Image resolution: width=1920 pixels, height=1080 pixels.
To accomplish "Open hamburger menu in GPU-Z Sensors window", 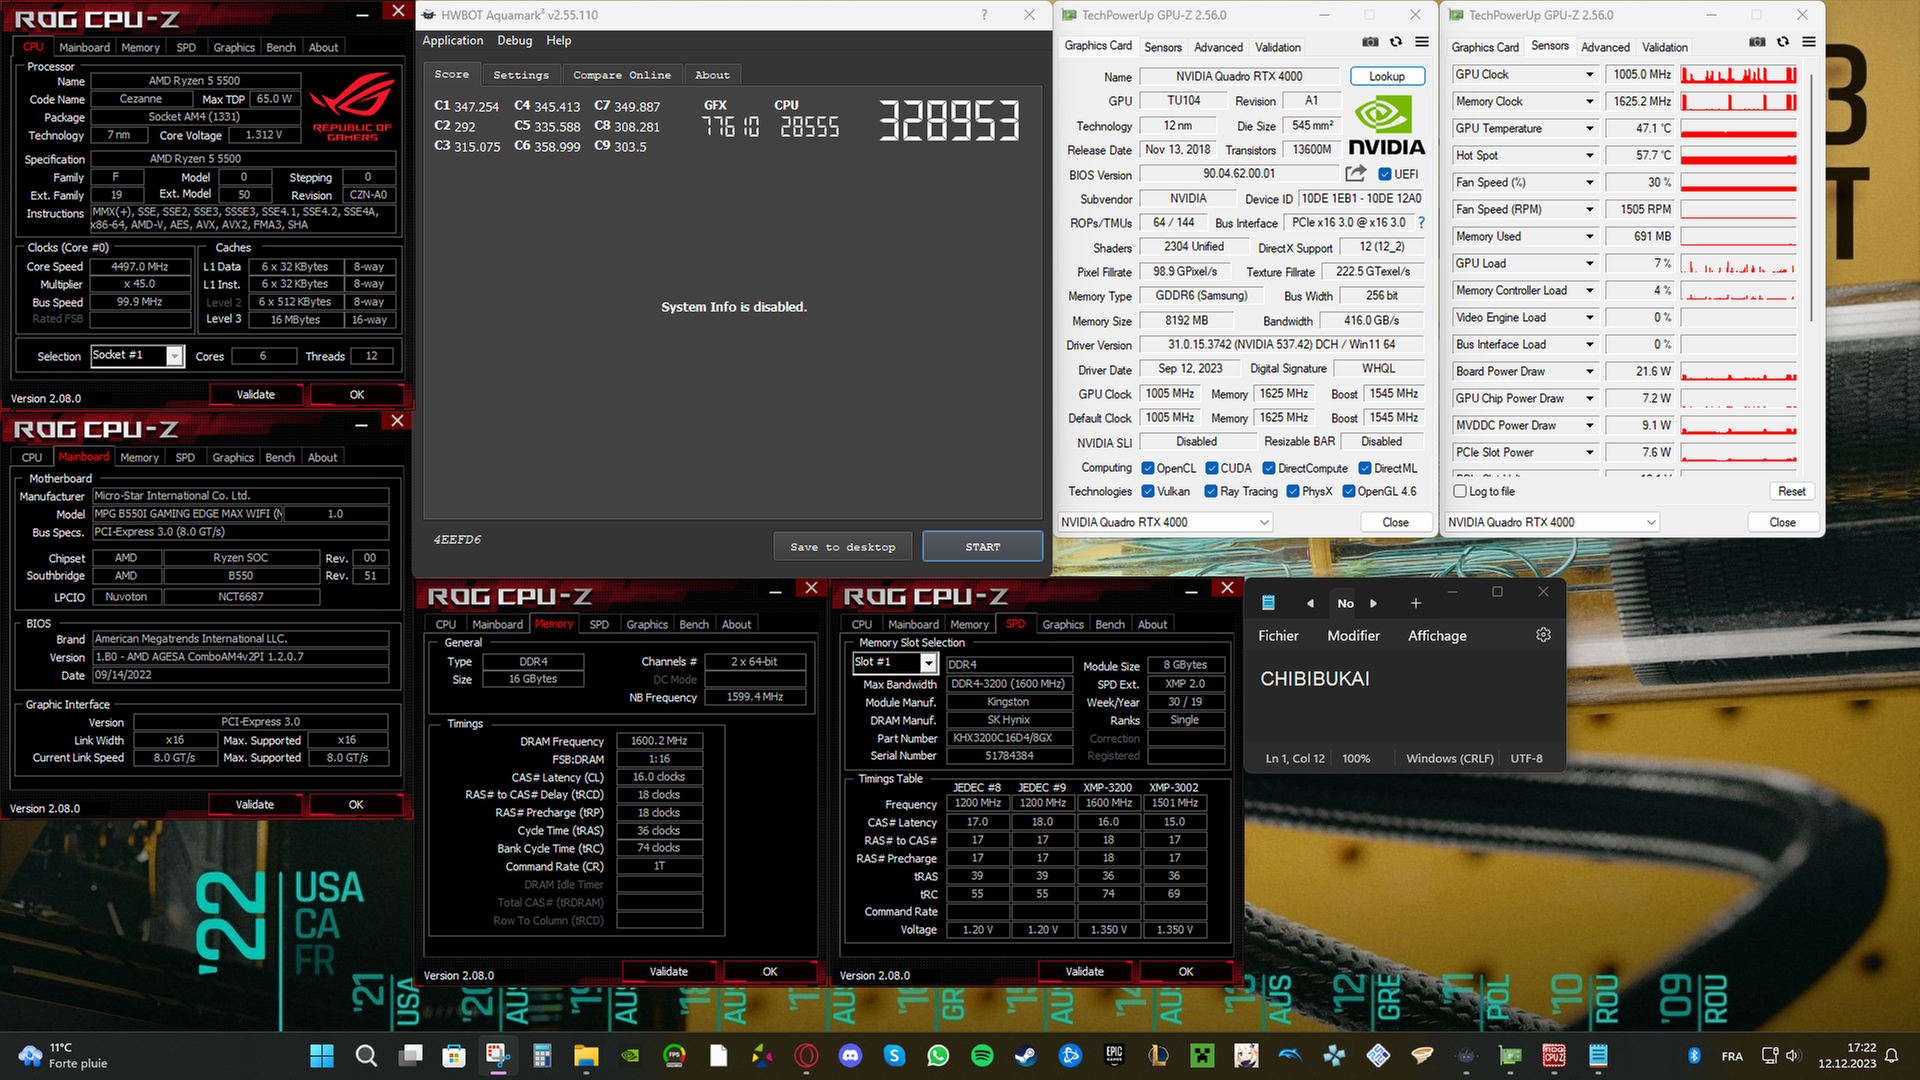I will [1809, 42].
